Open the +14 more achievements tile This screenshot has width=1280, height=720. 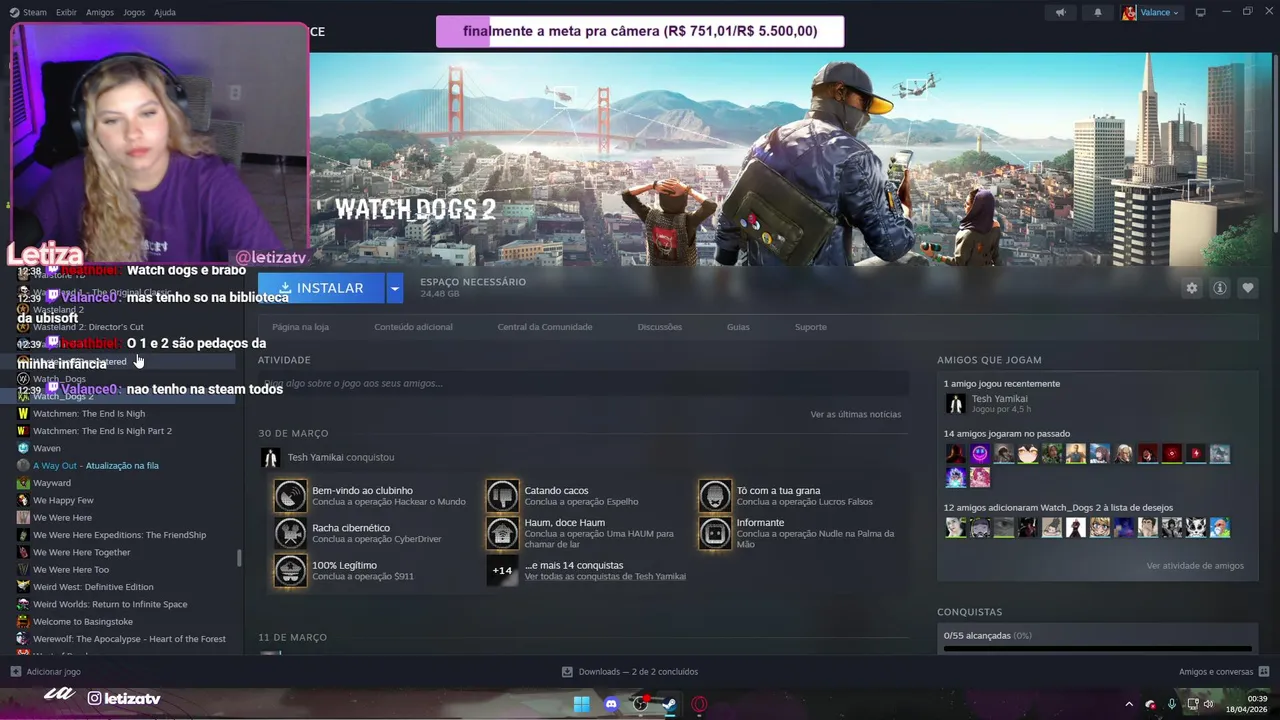tap(502, 570)
